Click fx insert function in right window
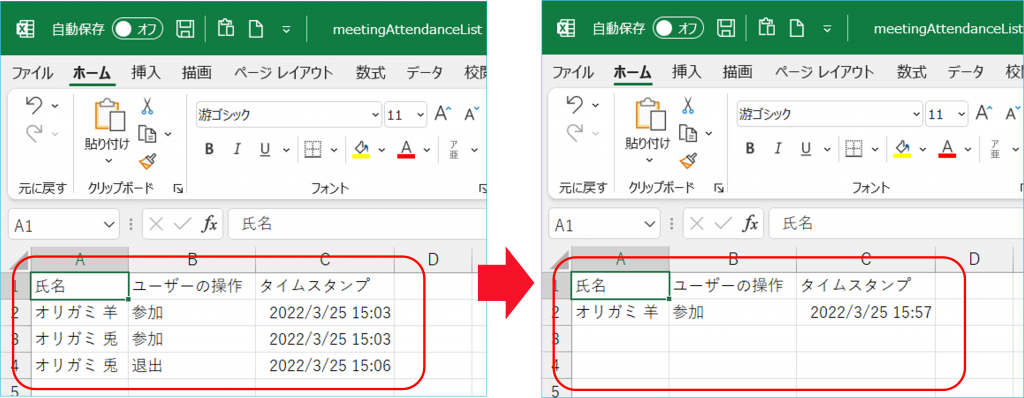Screen dimensions: 1024x398 (750, 225)
